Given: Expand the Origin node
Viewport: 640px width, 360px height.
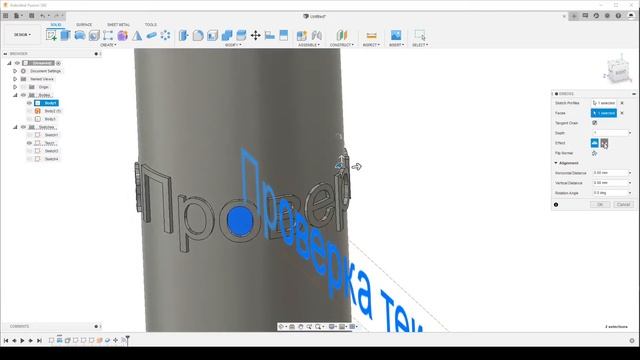Looking at the screenshot, I should 15,87.
